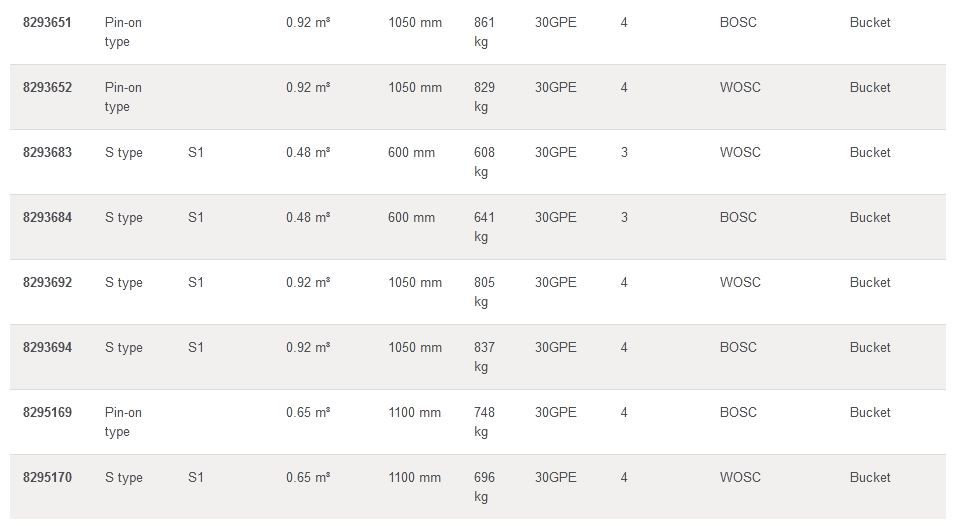962x526 pixels.
Task: Click the 805 kg weight cell
Action: pos(484,292)
